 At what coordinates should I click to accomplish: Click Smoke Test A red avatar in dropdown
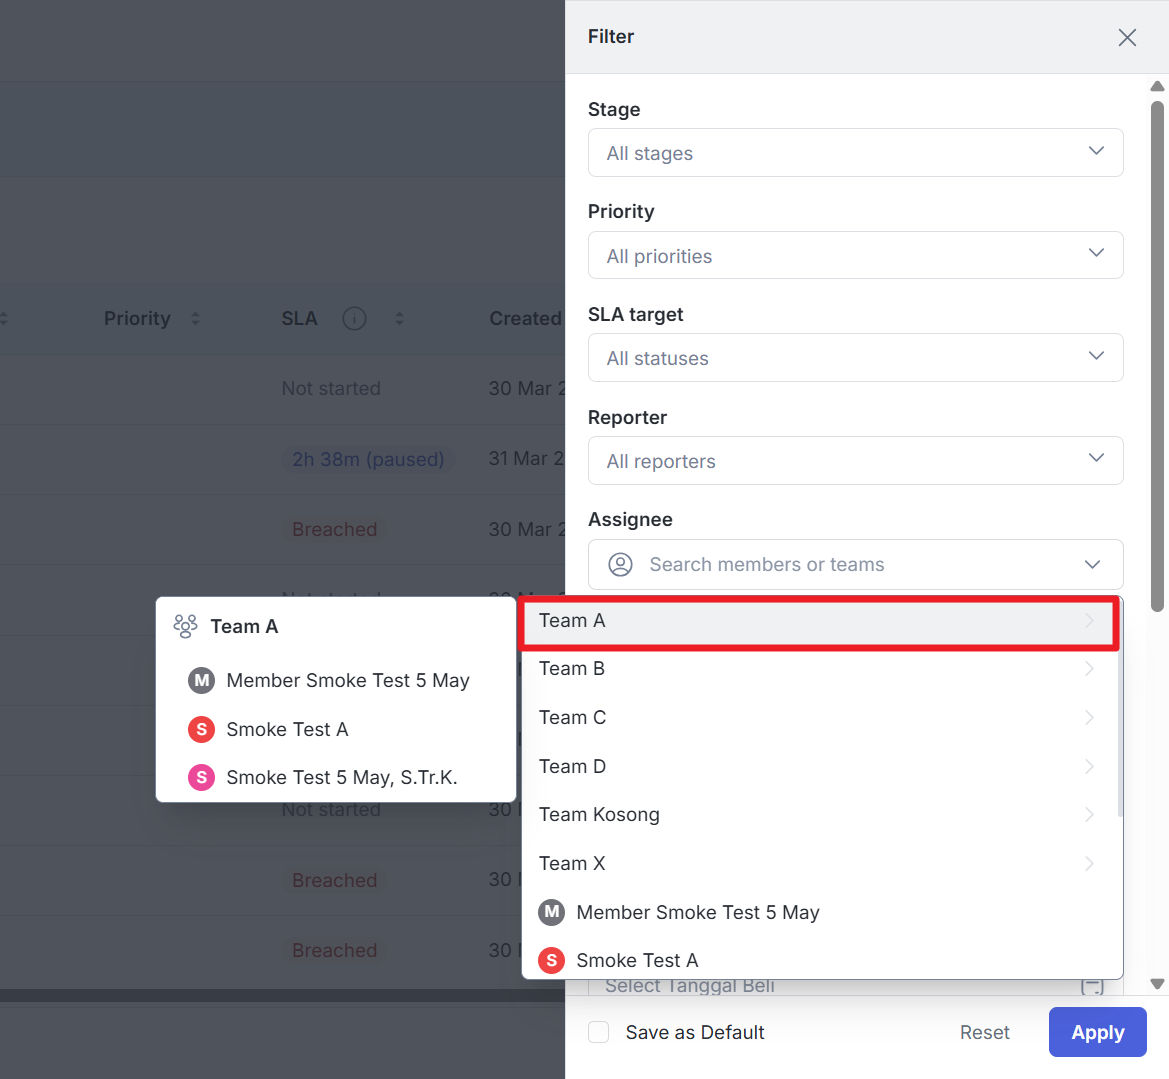551,961
